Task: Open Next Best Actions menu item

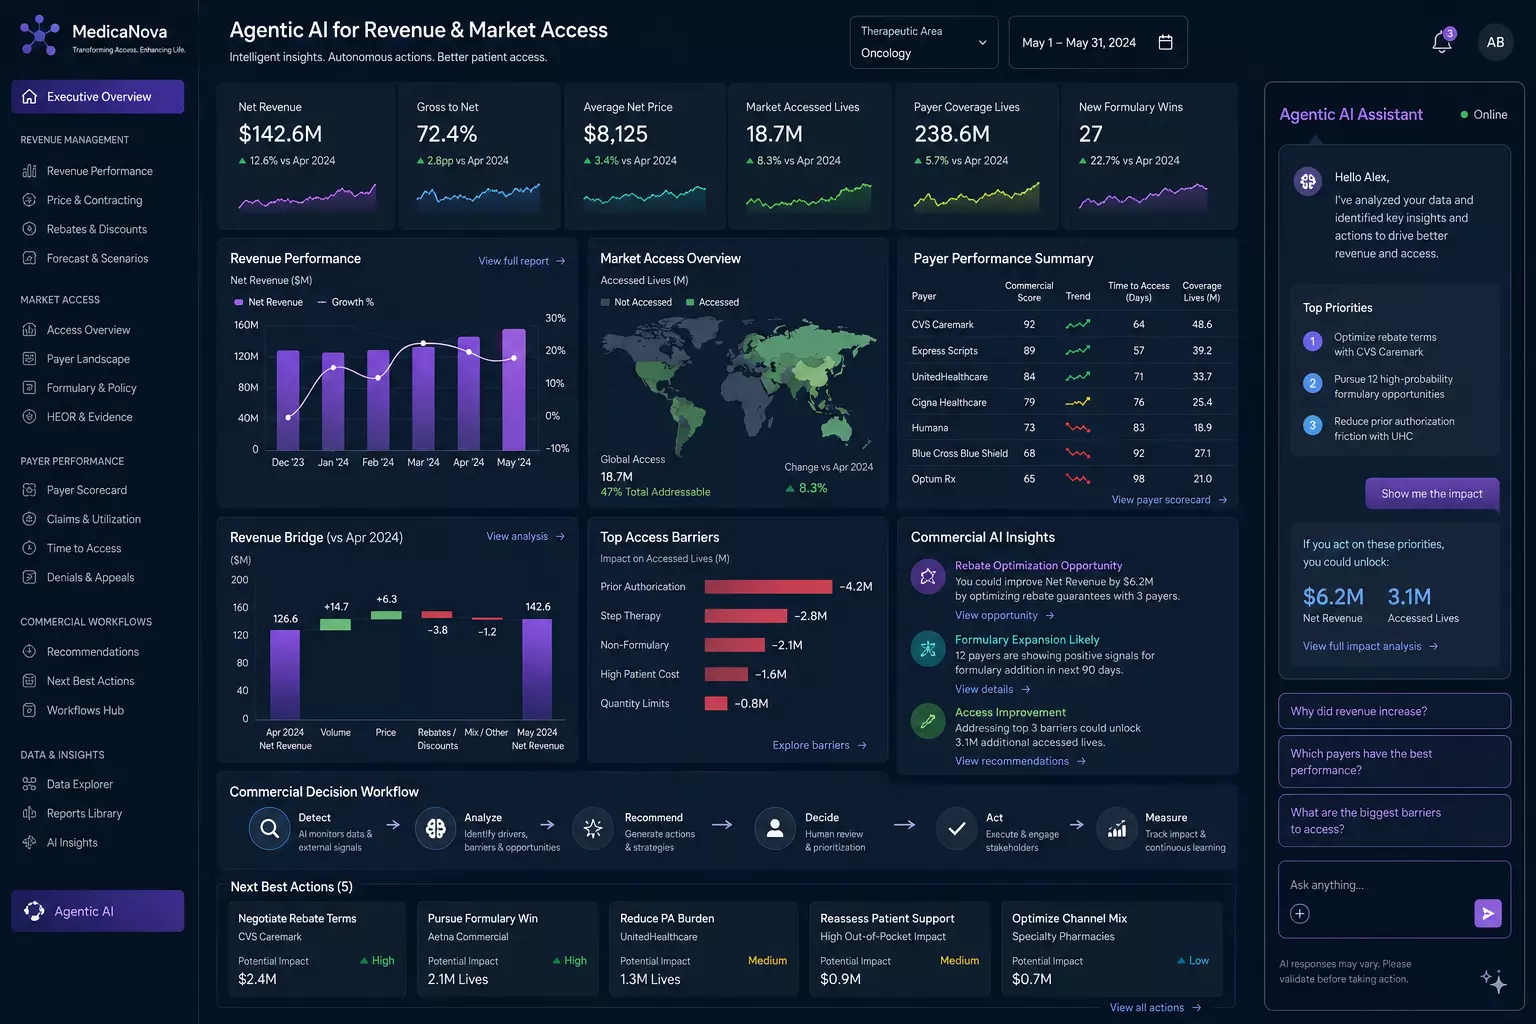Action: pos(90,681)
